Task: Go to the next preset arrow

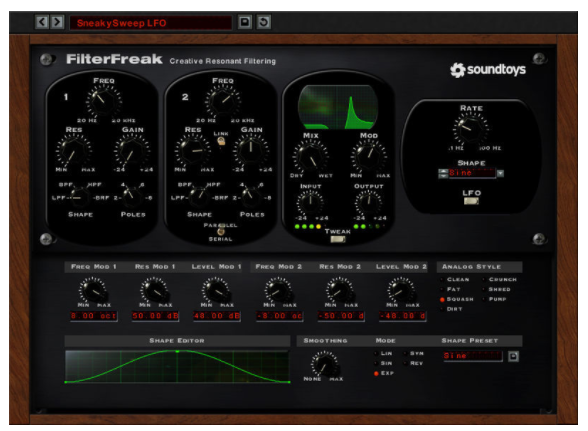Action: [x=57, y=22]
